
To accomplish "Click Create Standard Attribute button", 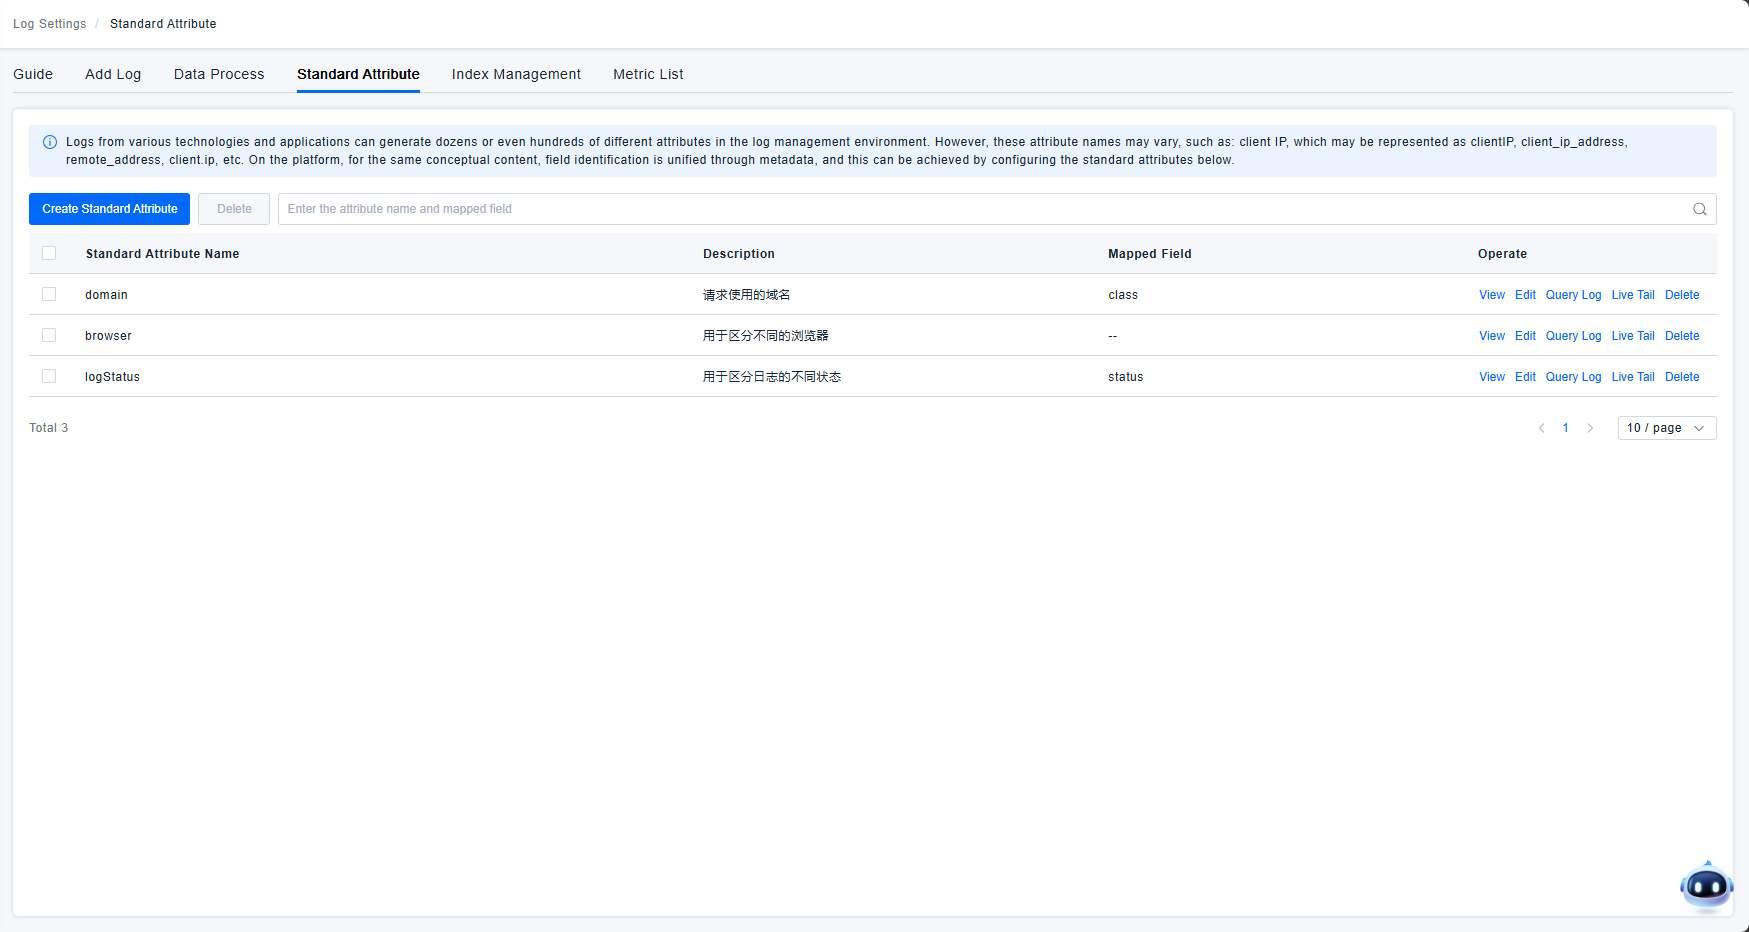I will pos(110,209).
